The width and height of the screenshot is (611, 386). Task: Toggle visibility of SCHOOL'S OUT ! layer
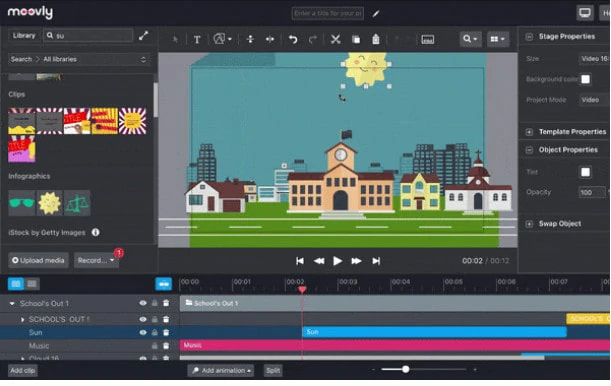click(143, 319)
